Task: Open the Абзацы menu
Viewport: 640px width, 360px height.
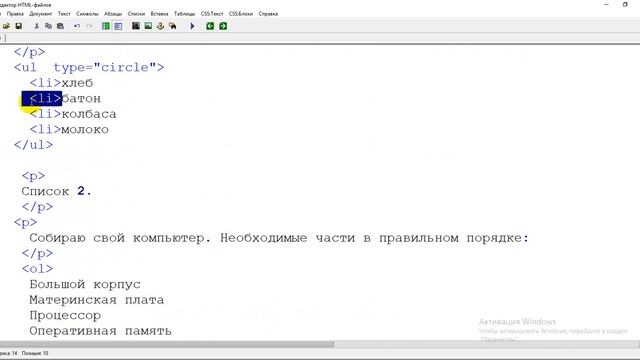Action: [113, 14]
